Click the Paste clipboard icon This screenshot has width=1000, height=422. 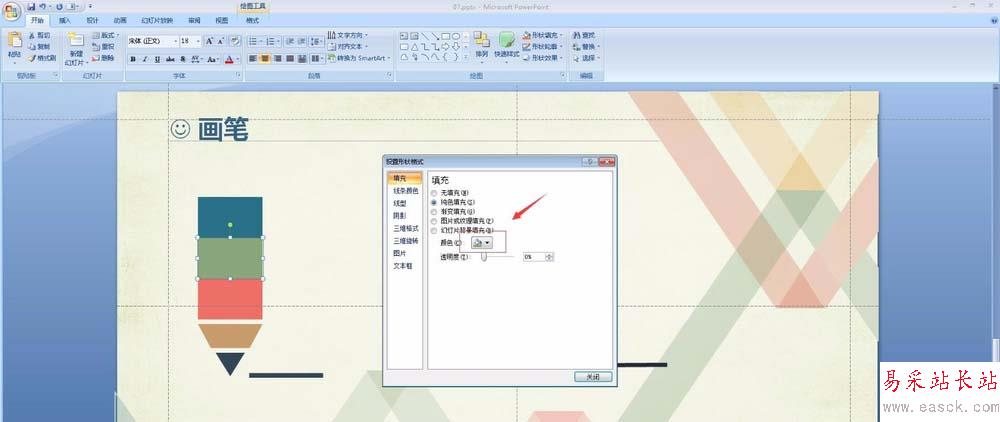tap(14, 40)
